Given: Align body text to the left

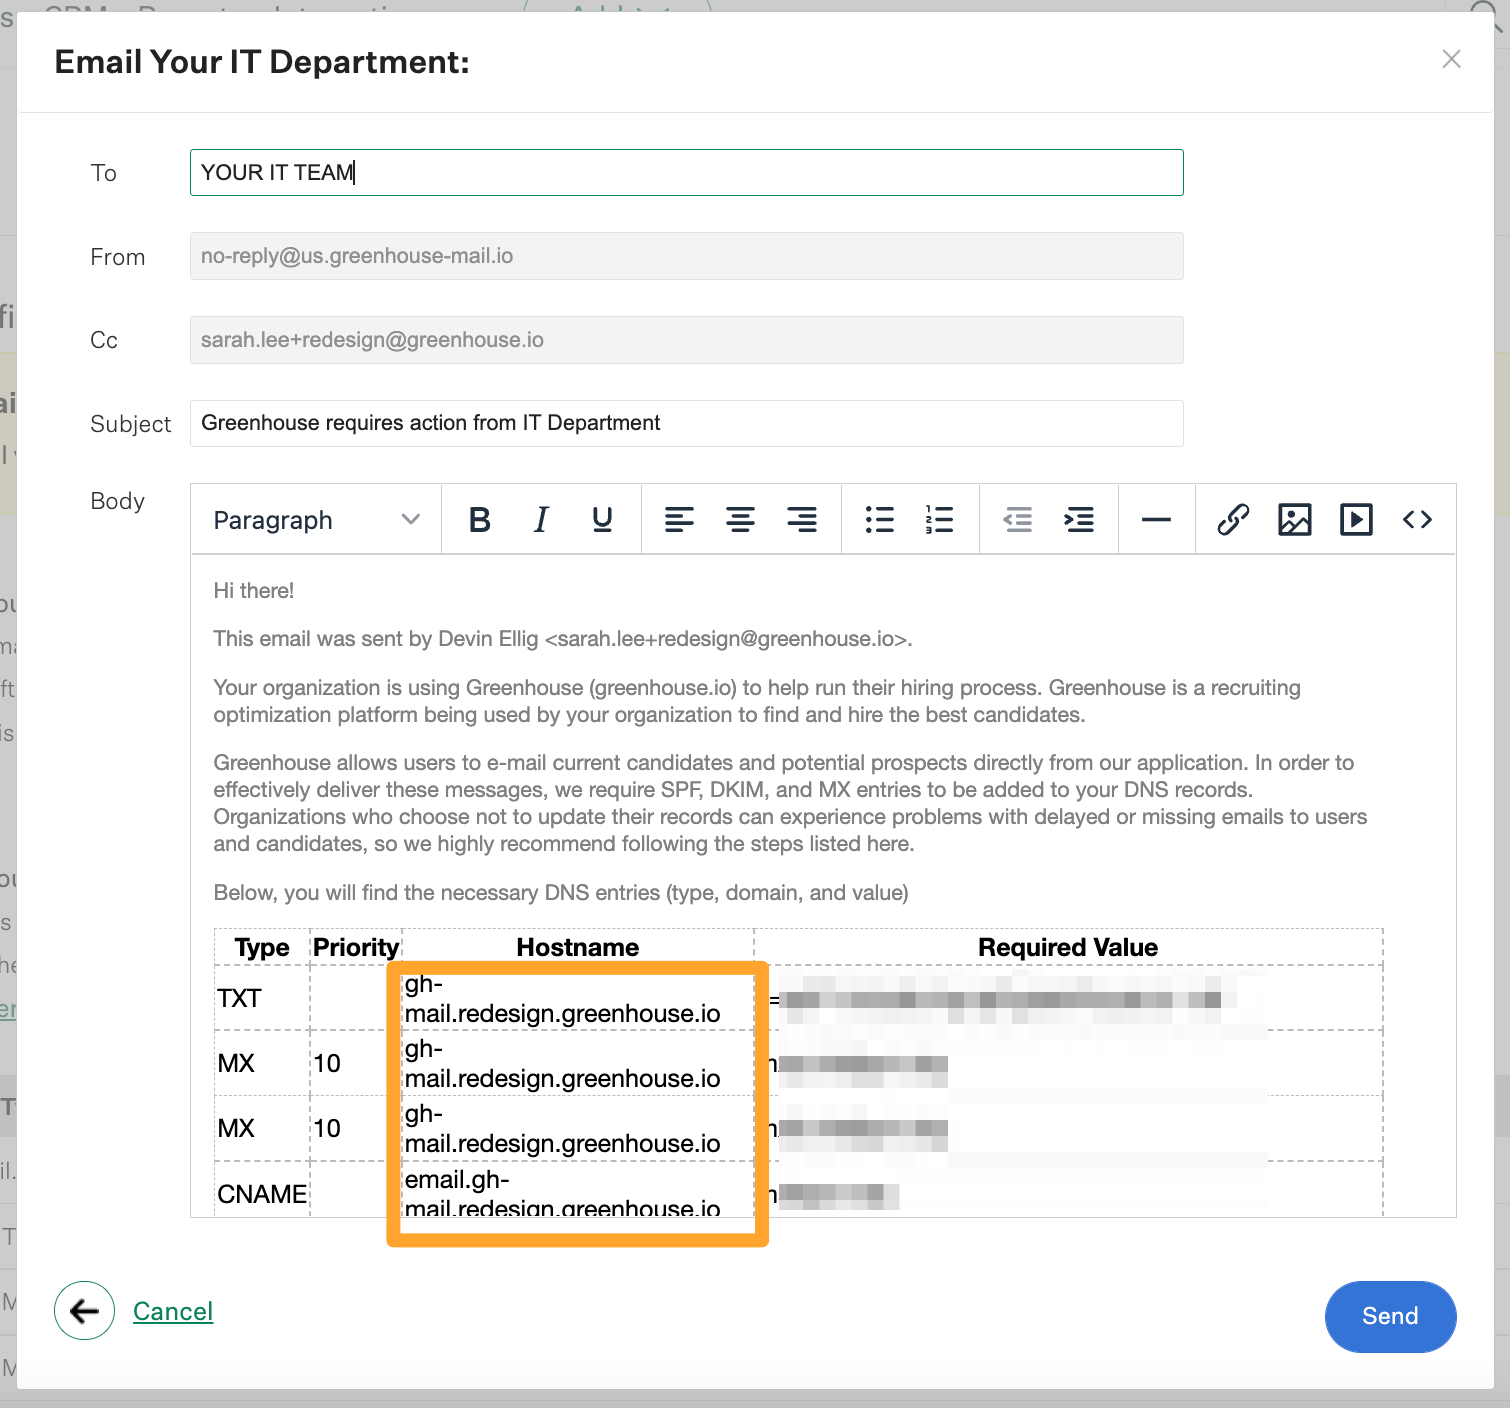Looking at the screenshot, I should pos(679,520).
